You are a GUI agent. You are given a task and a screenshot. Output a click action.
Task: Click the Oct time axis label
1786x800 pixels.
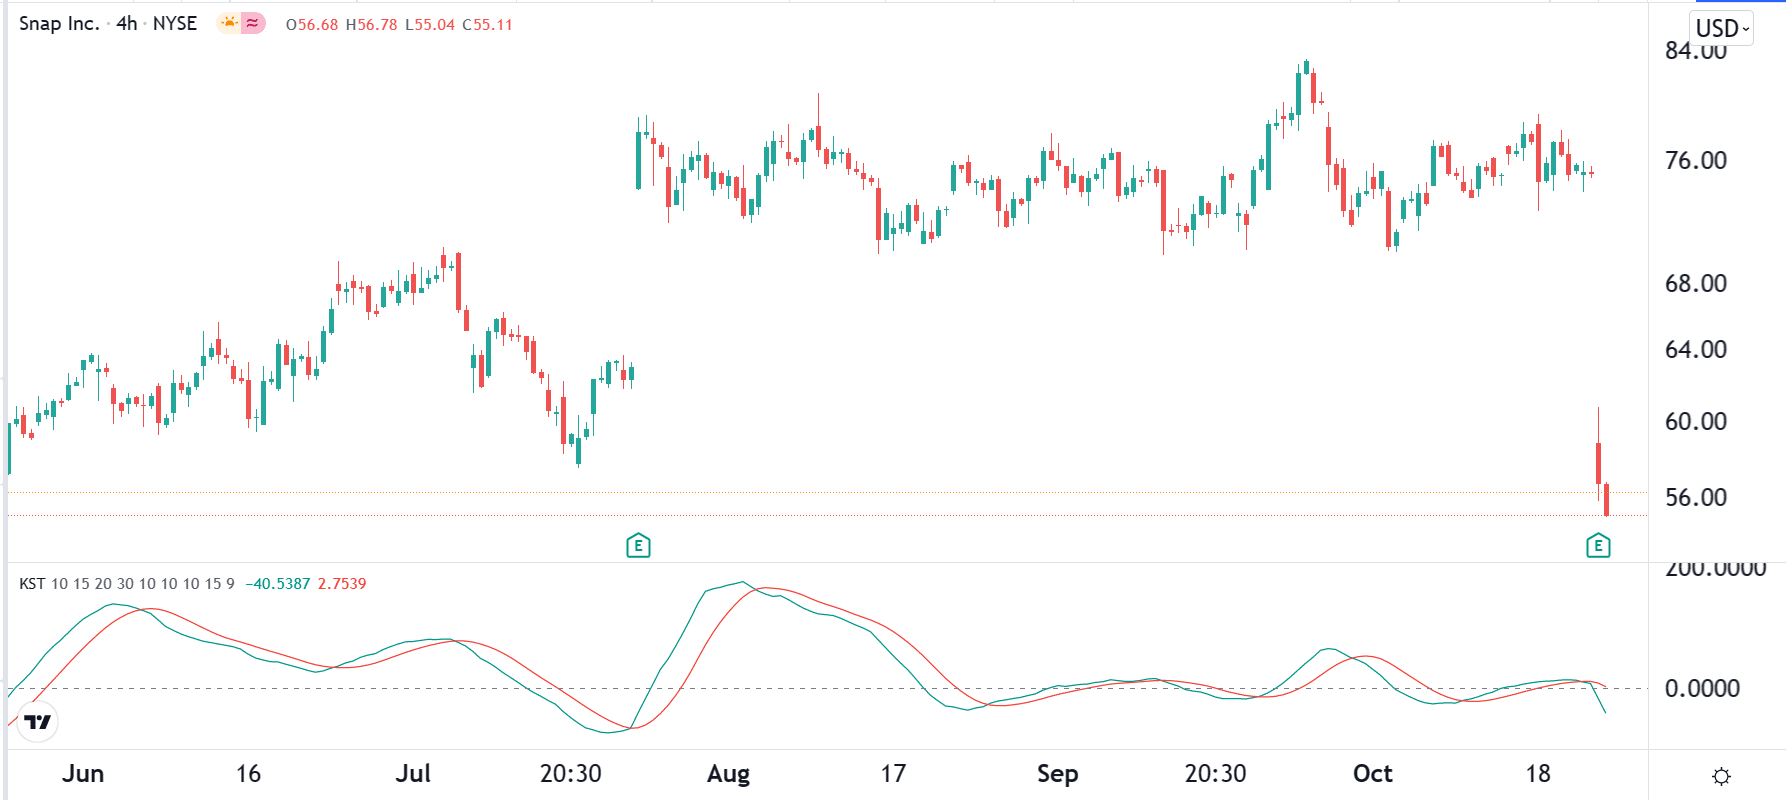click(1372, 773)
